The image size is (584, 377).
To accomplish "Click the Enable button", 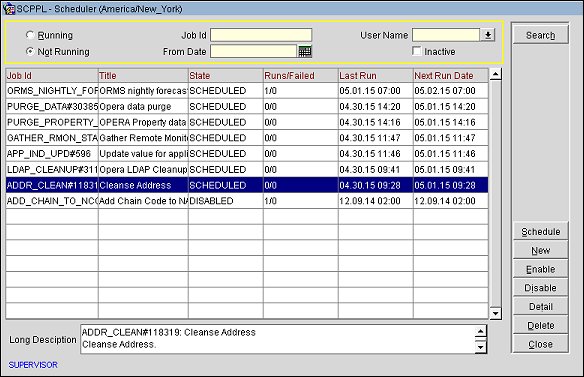I will [540, 269].
